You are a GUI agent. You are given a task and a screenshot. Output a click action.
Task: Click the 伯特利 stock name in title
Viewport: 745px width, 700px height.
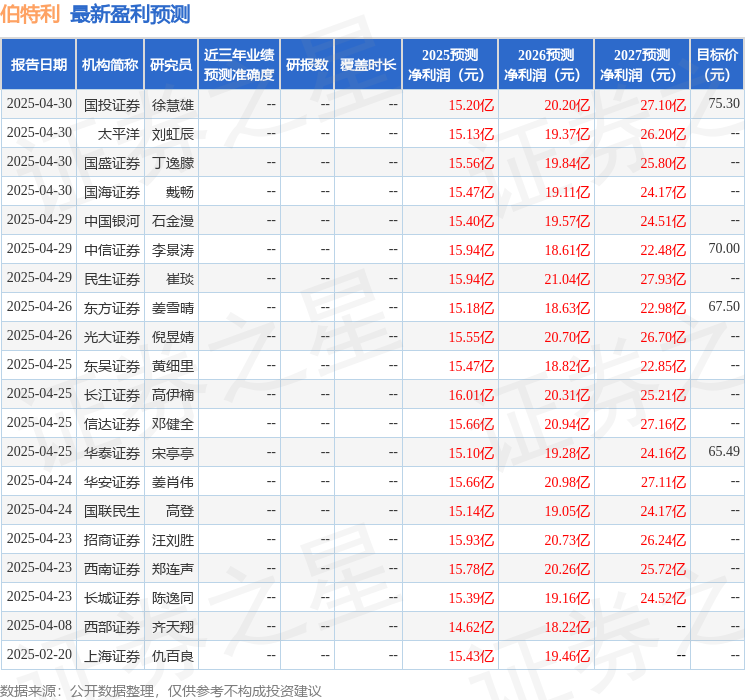[31, 14]
